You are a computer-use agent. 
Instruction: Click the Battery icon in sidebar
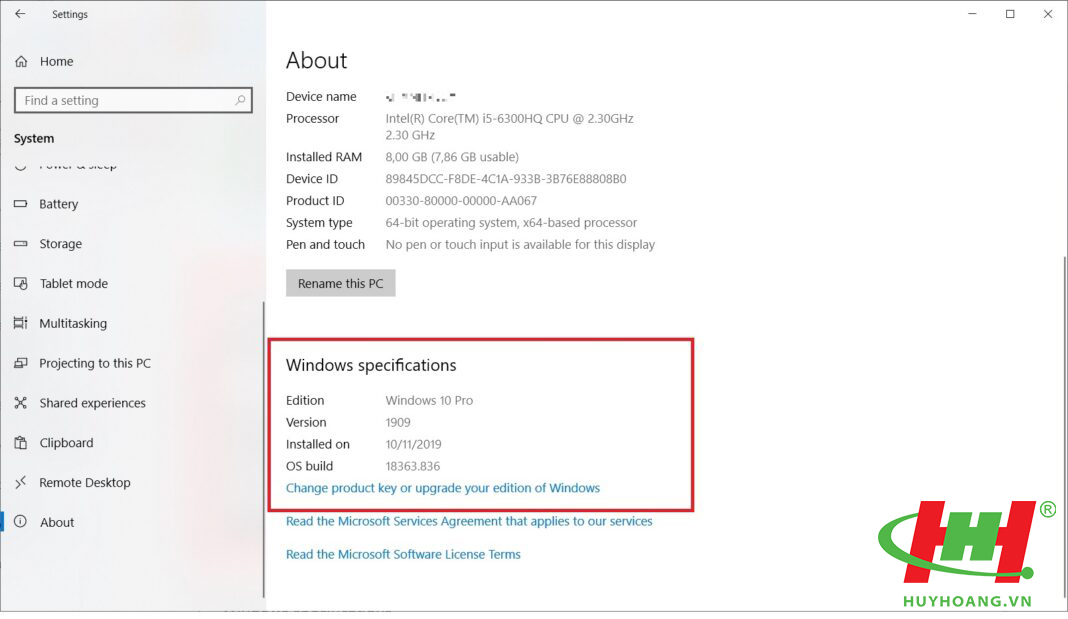click(20, 204)
